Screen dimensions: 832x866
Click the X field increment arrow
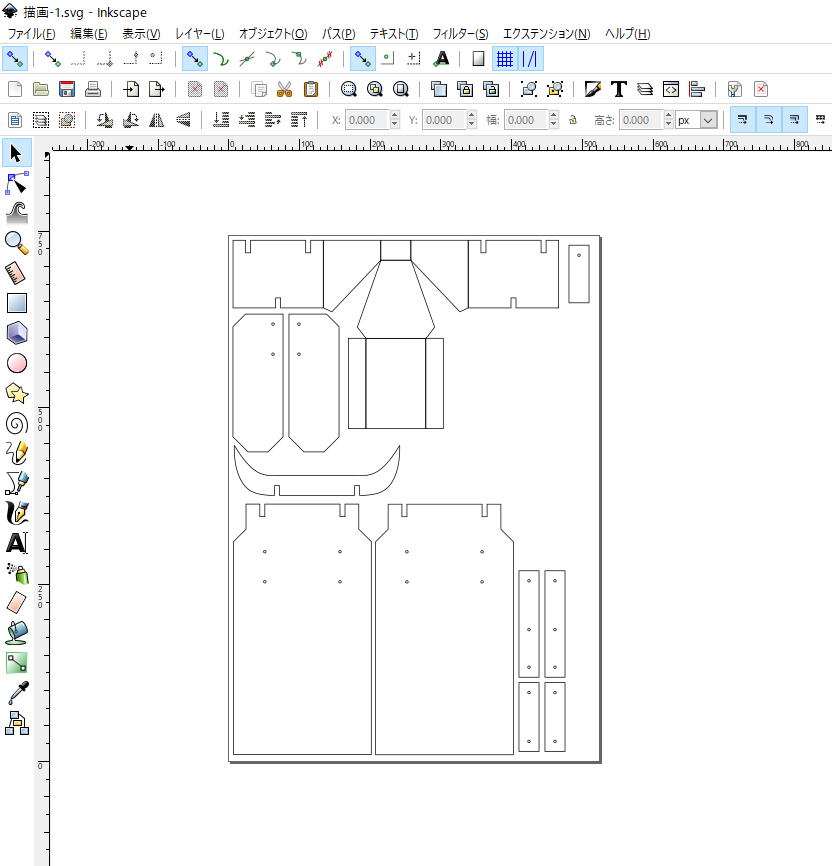395,116
